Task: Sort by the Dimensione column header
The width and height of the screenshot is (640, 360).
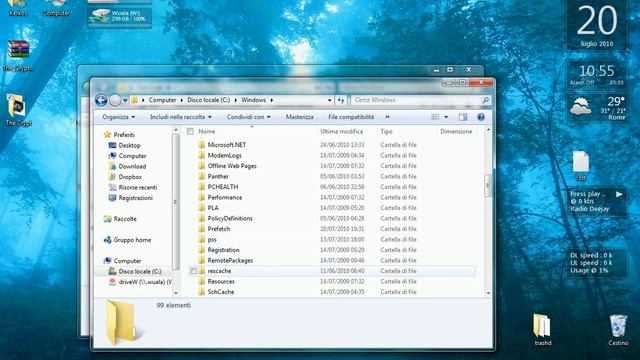Action: 456,131
